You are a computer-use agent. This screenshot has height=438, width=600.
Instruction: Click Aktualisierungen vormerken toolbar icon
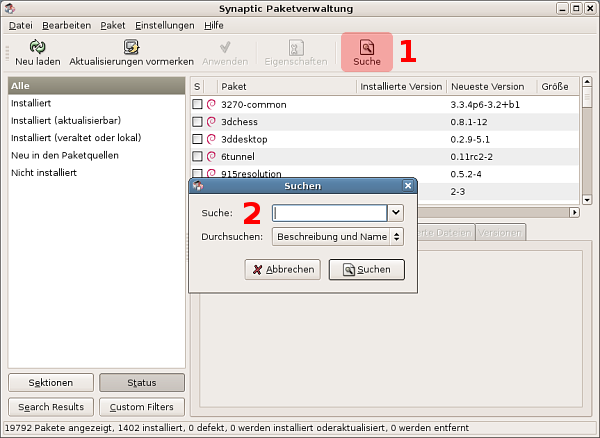click(131, 47)
